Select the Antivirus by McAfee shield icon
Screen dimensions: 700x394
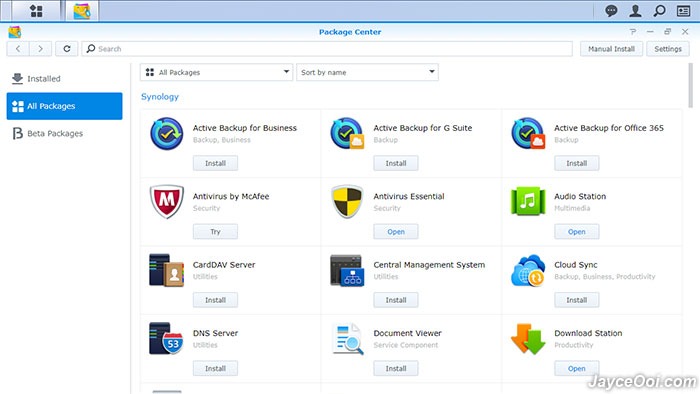pos(167,201)
